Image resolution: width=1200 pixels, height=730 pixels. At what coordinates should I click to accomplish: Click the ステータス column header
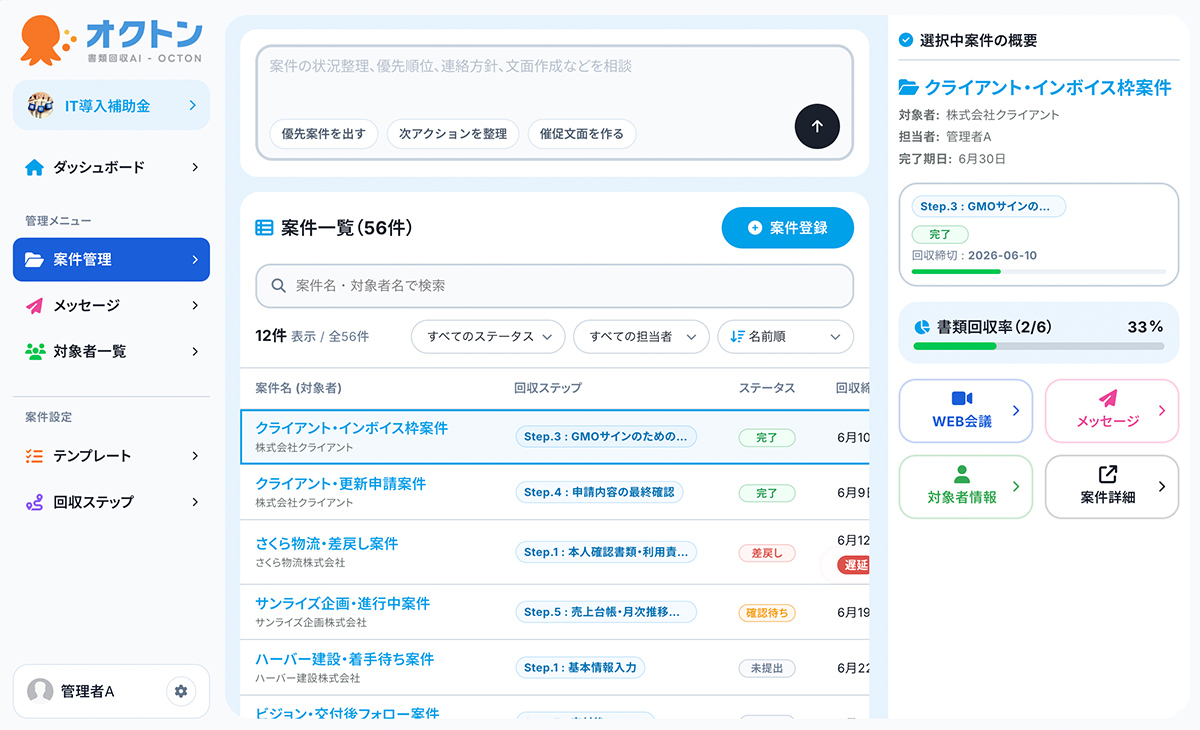767,388
